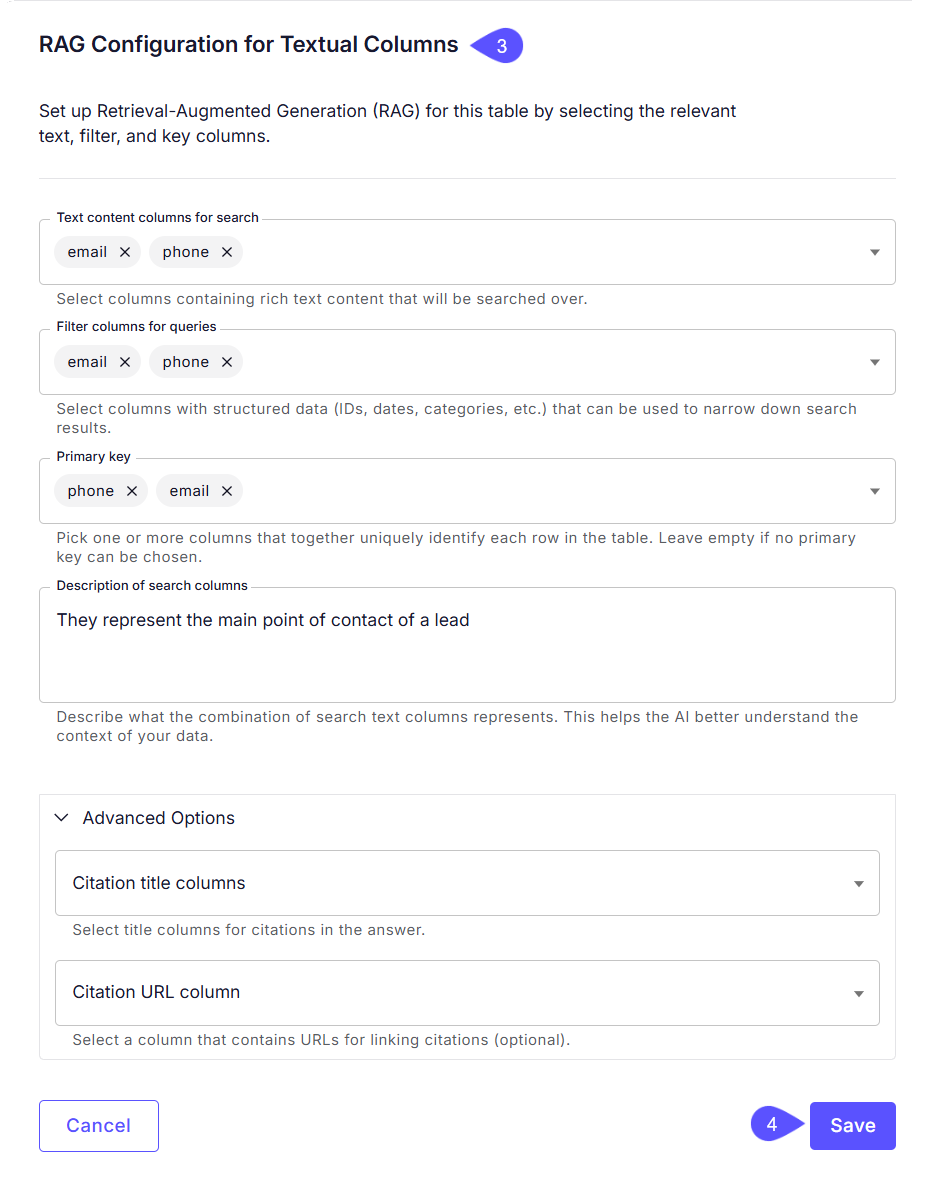927x1184 pixels.
Task: Open the Primary key dropdown
Action: [877, 491]
